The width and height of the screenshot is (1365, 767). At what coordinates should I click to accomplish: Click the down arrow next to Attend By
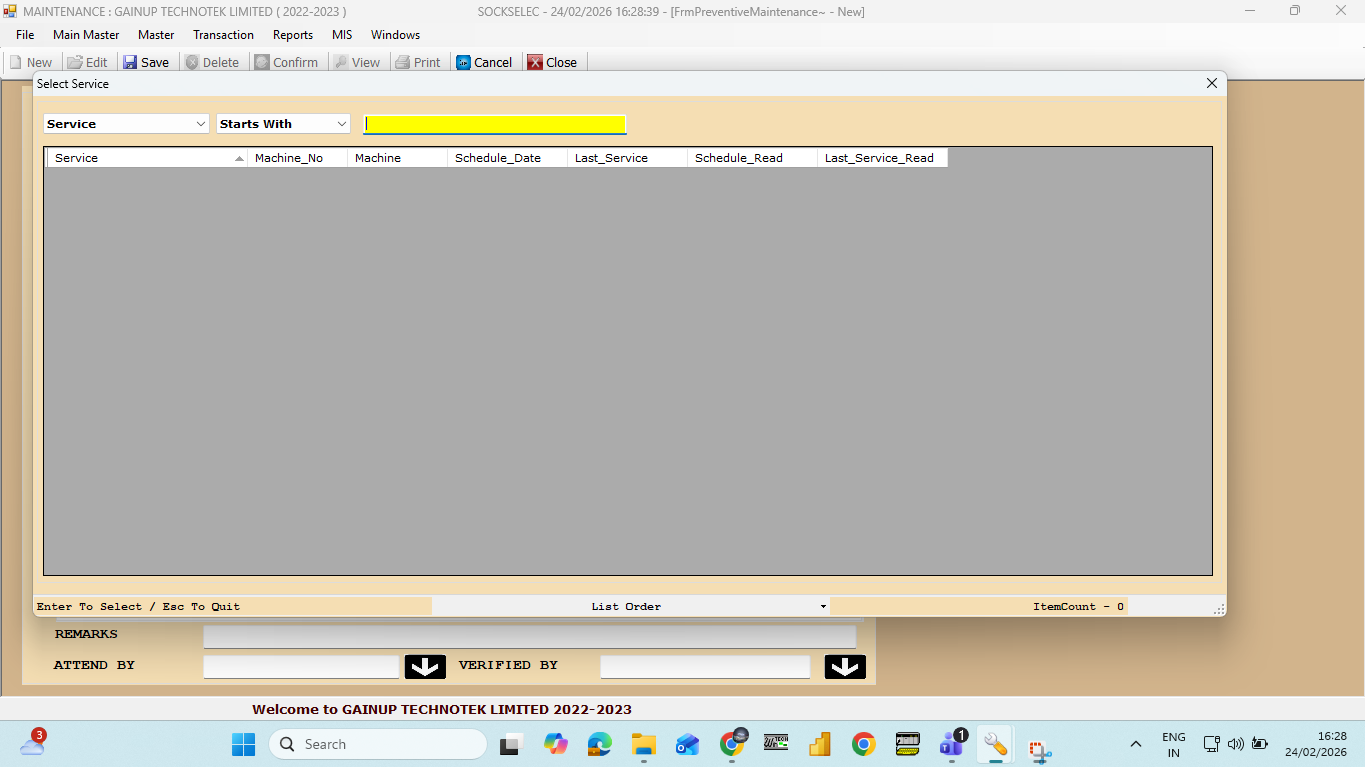pyautogui.click(x=425, y=666)
